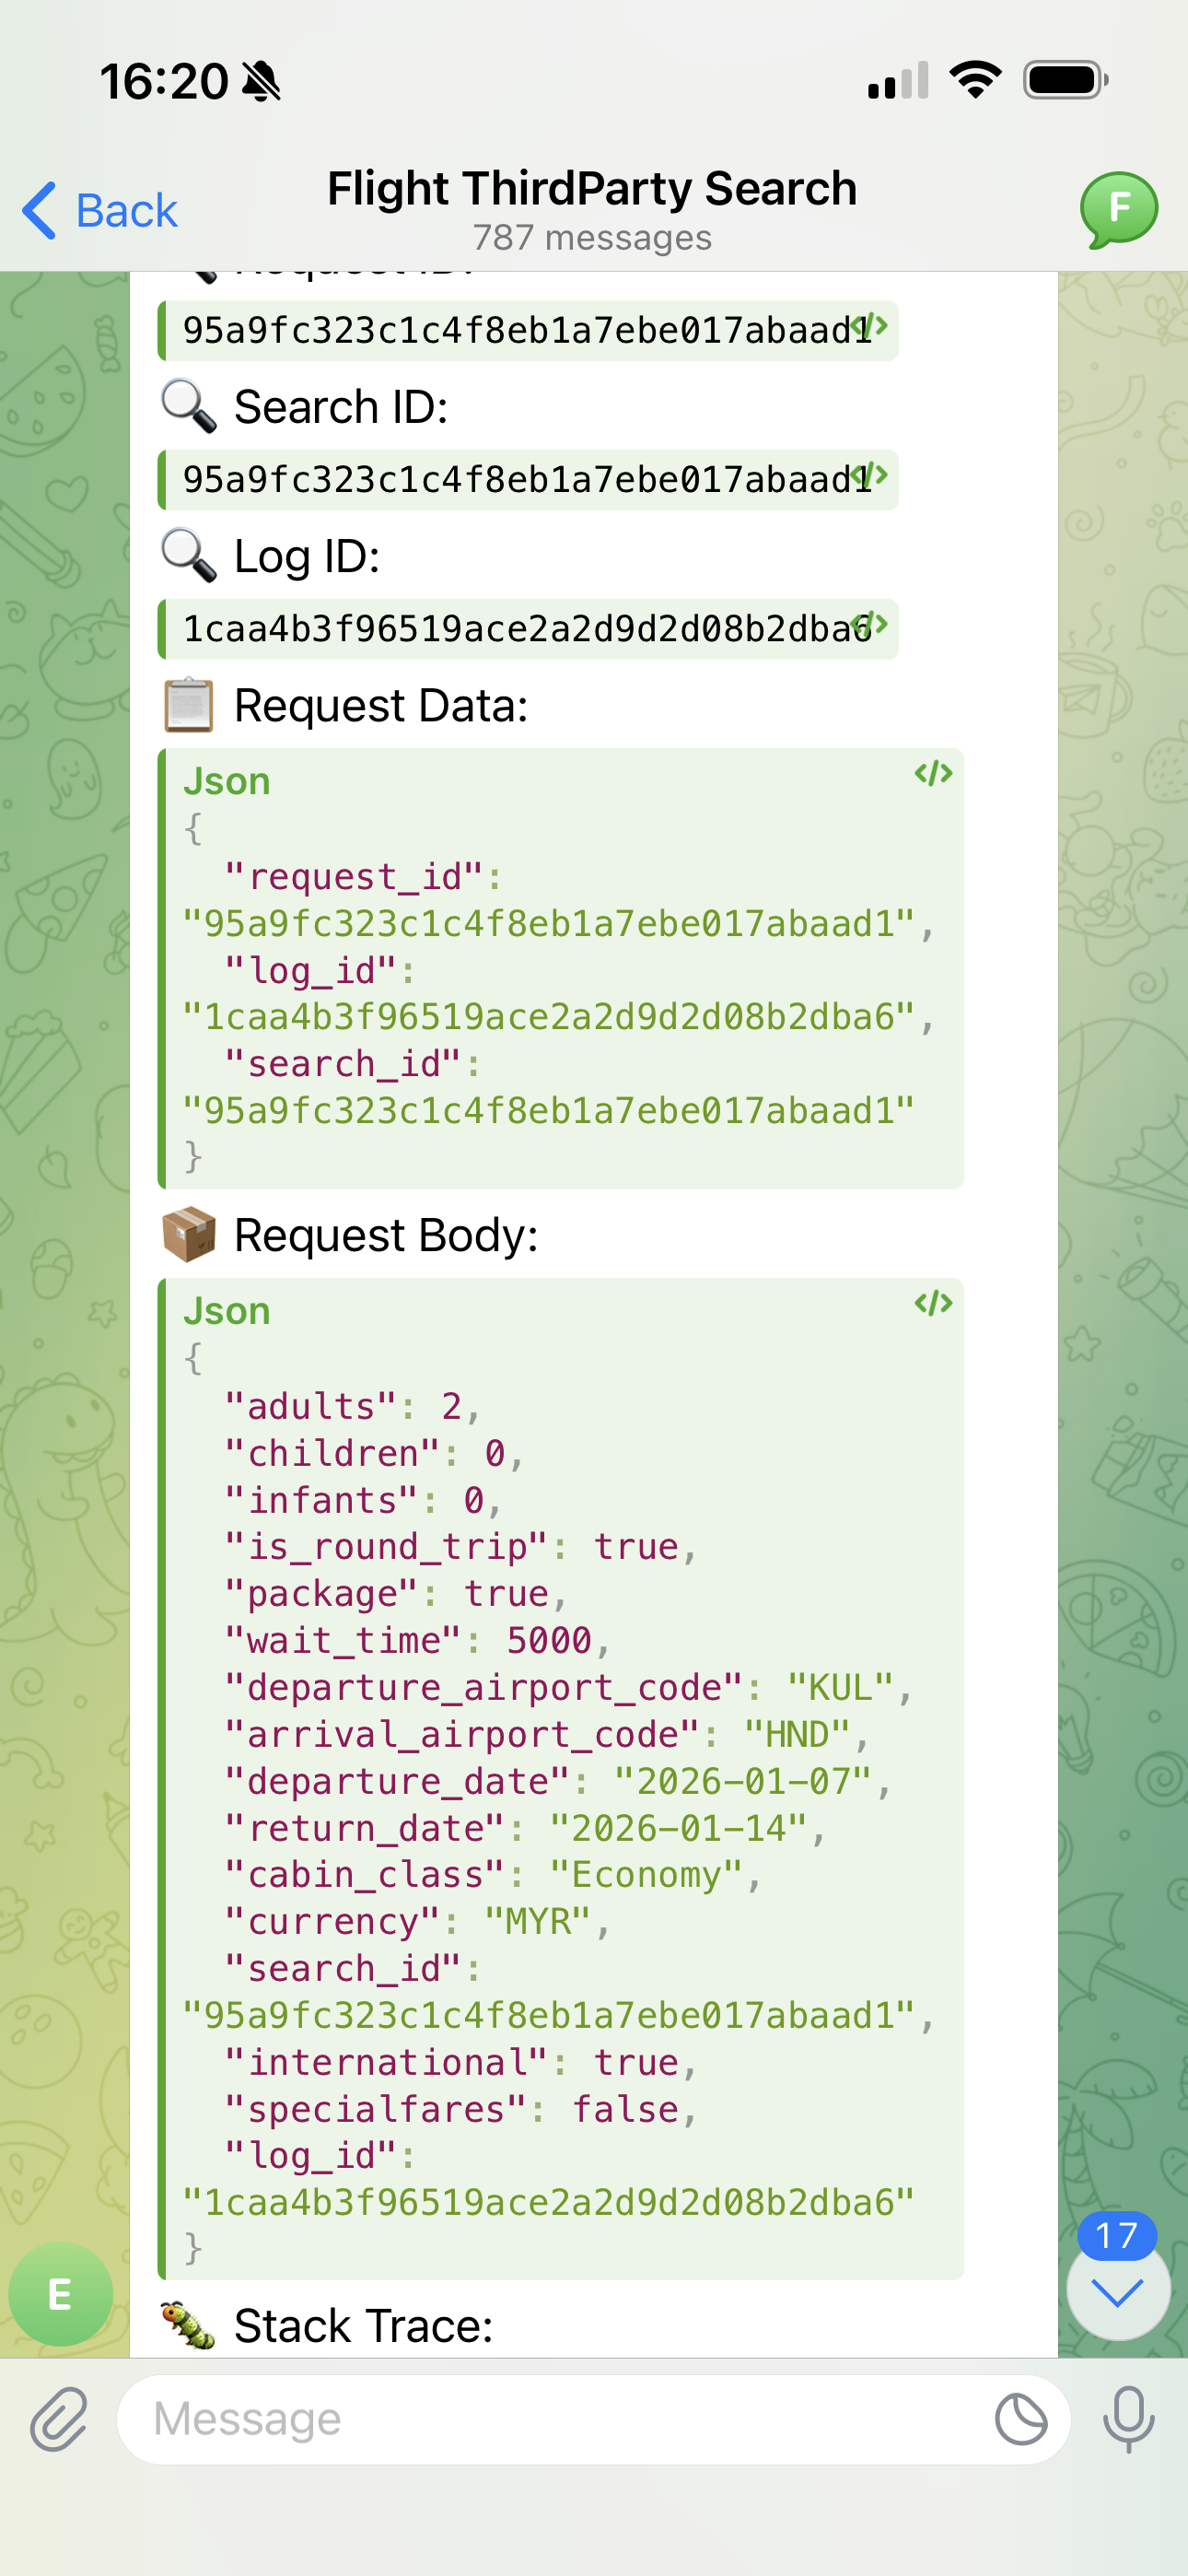Tap Back to return to chat list
The width and height of the screenshot is (1188, 2576).
(98, 209)
